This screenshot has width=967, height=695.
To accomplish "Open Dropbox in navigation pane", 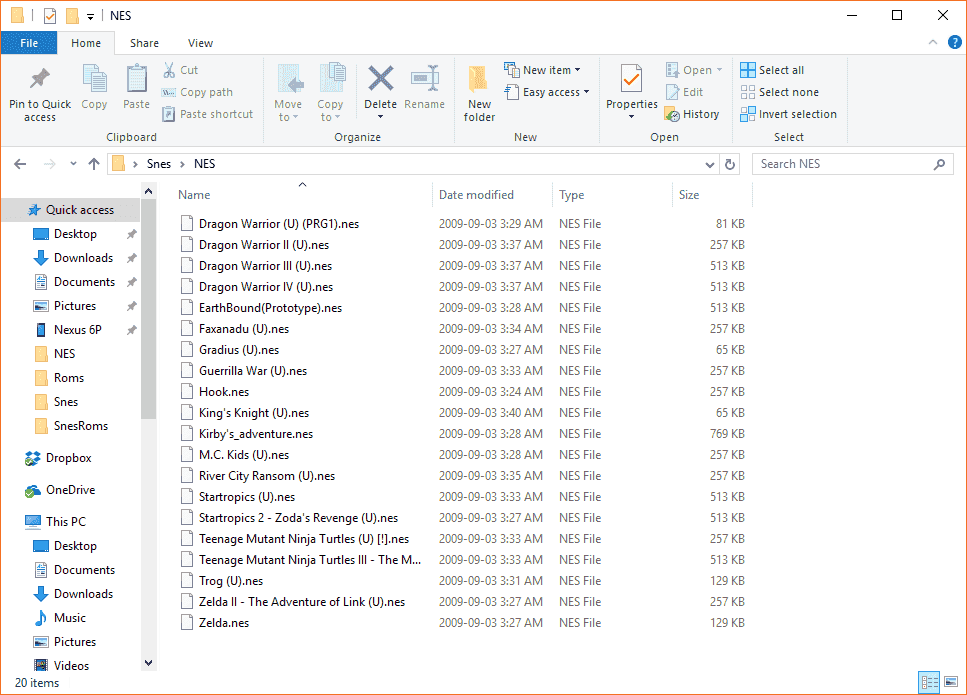I will coord(58,458).
